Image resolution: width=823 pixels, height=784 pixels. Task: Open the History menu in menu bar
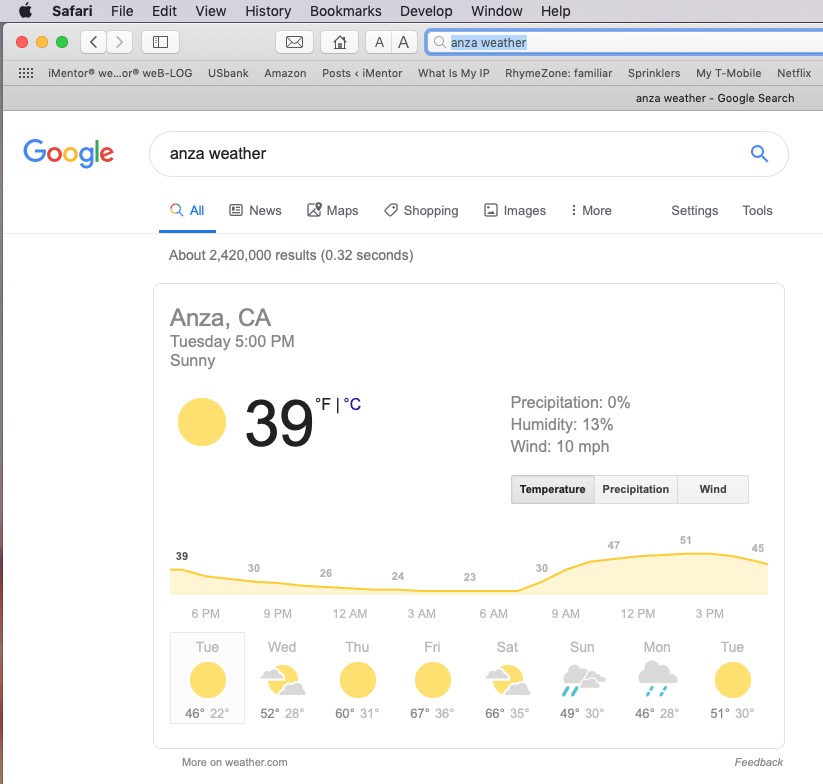[268, 11]
